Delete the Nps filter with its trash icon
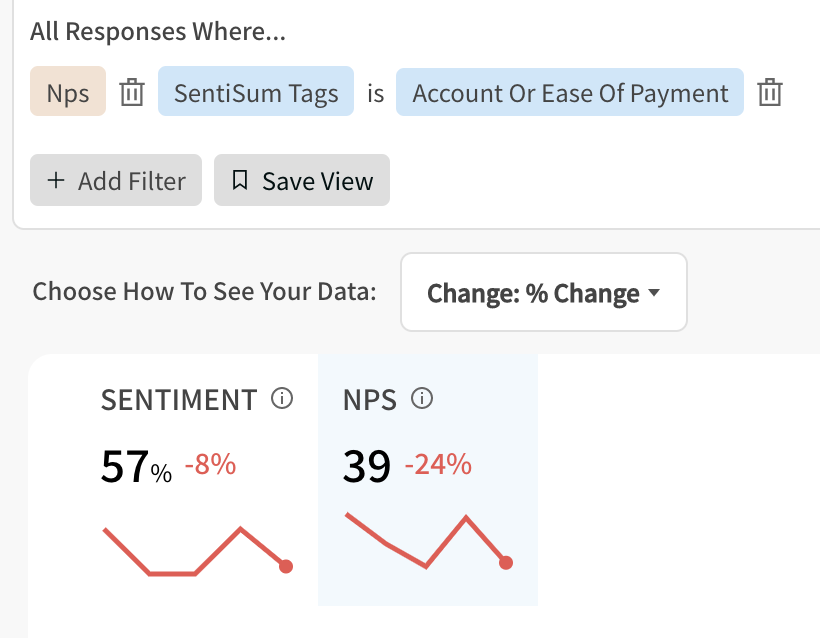 [x=132, y=93]
